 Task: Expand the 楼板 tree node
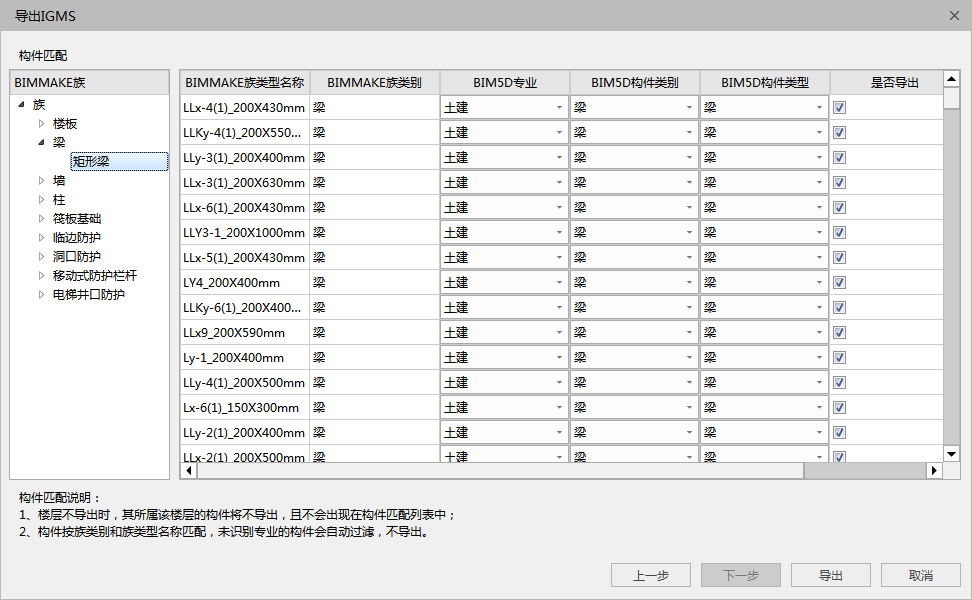[x=42, y=123]
